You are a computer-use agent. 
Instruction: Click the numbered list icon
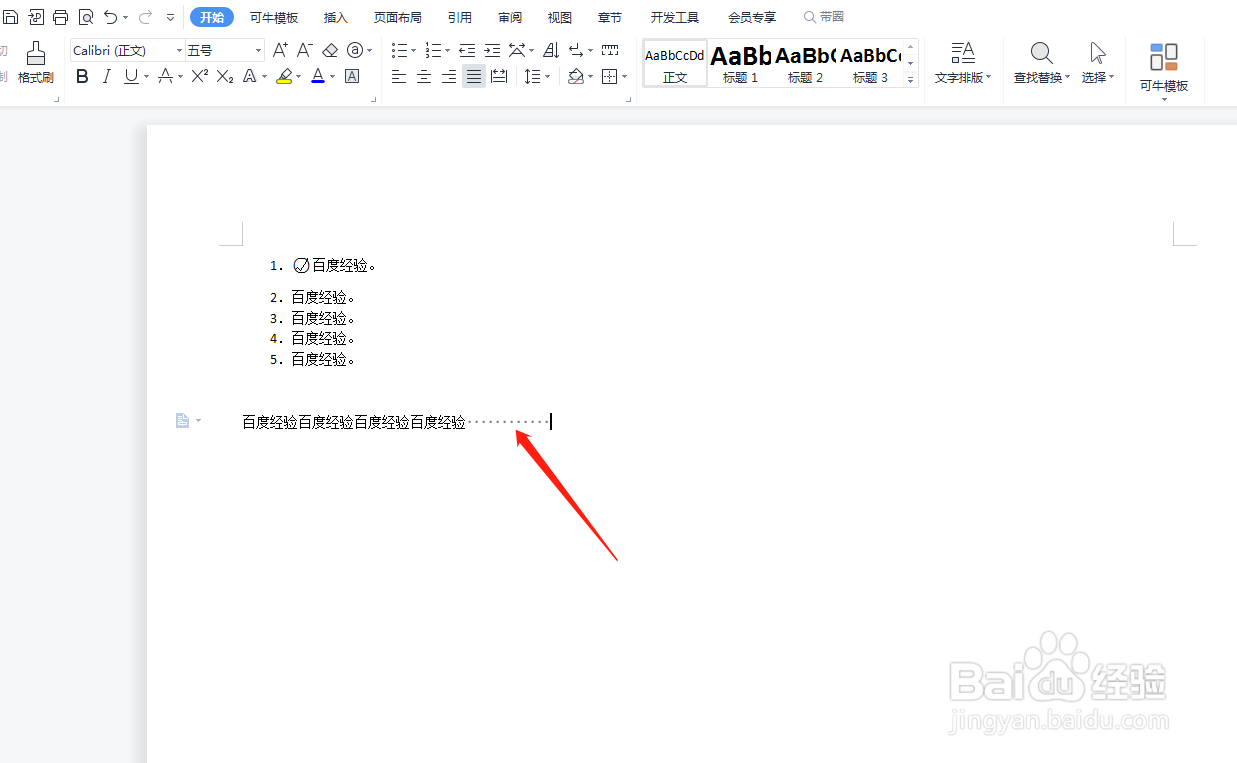point(433,50)
